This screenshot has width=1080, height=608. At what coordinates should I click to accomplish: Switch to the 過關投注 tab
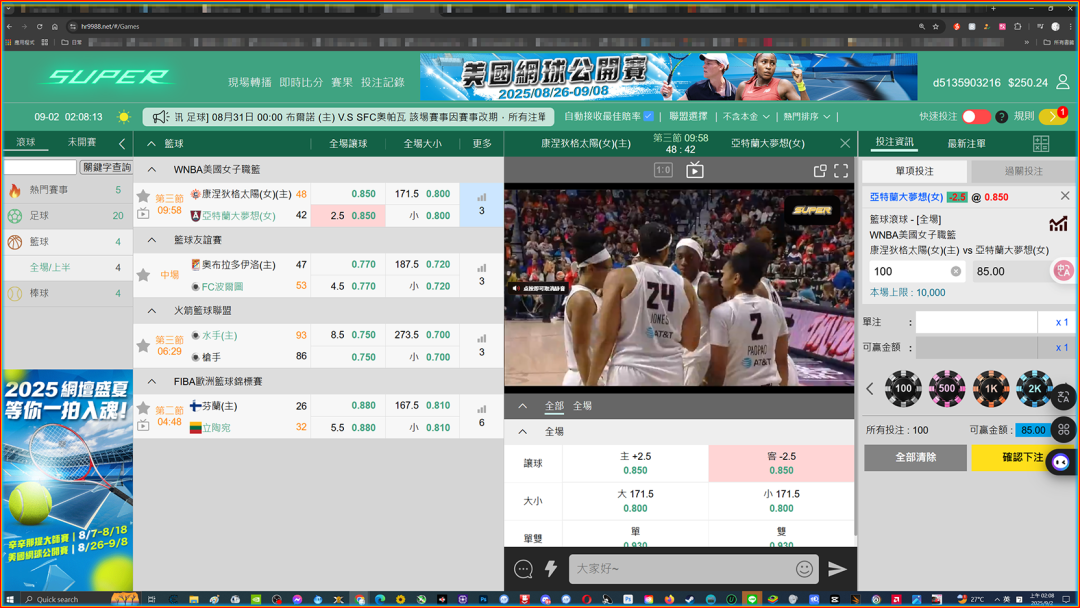click(1024, 171)
